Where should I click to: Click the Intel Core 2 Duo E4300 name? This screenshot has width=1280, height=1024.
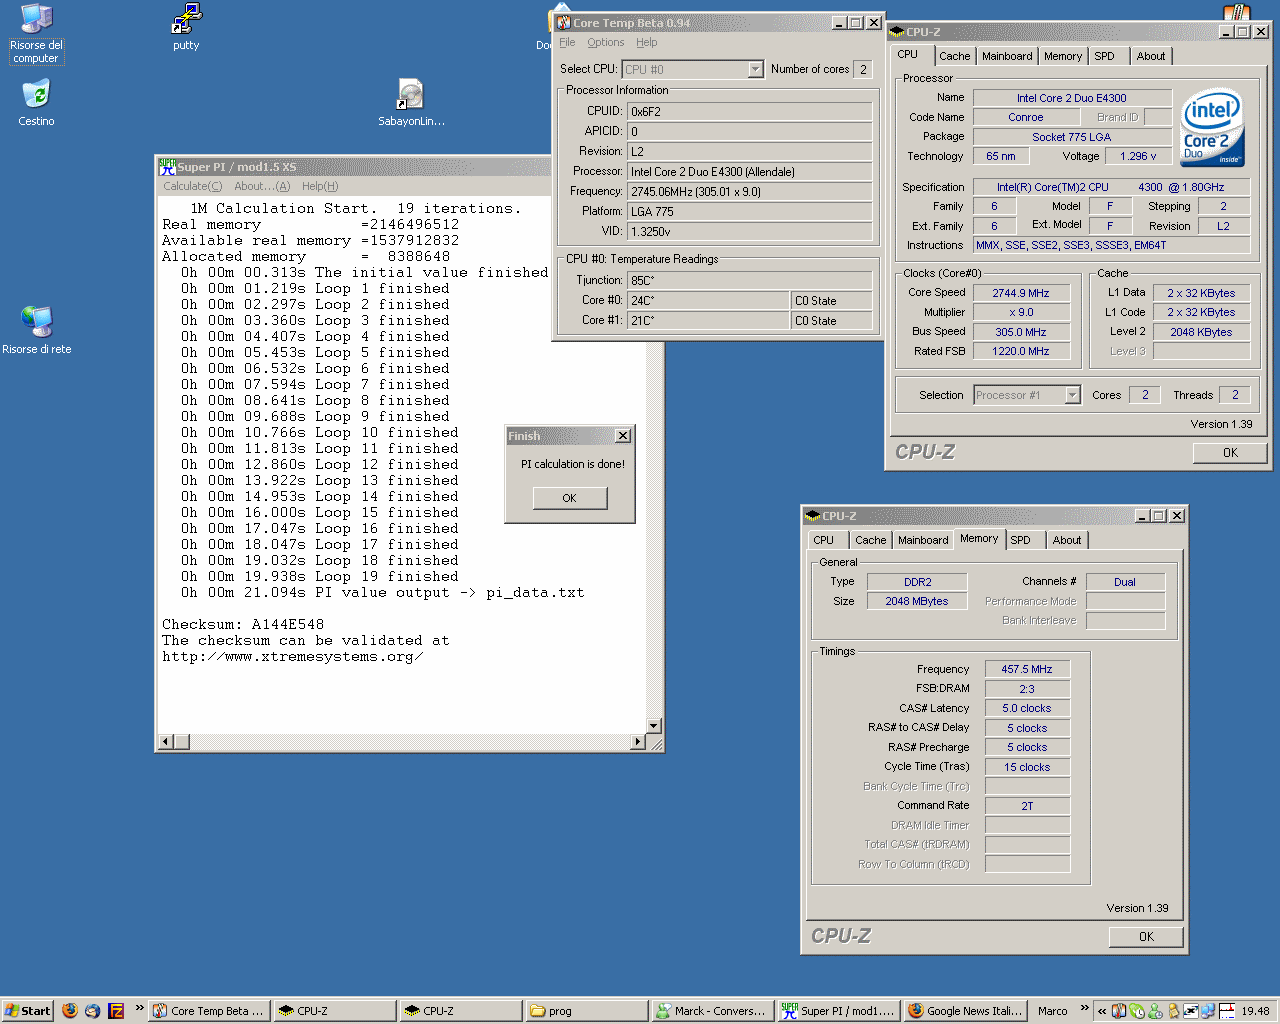coord(1072,98)
